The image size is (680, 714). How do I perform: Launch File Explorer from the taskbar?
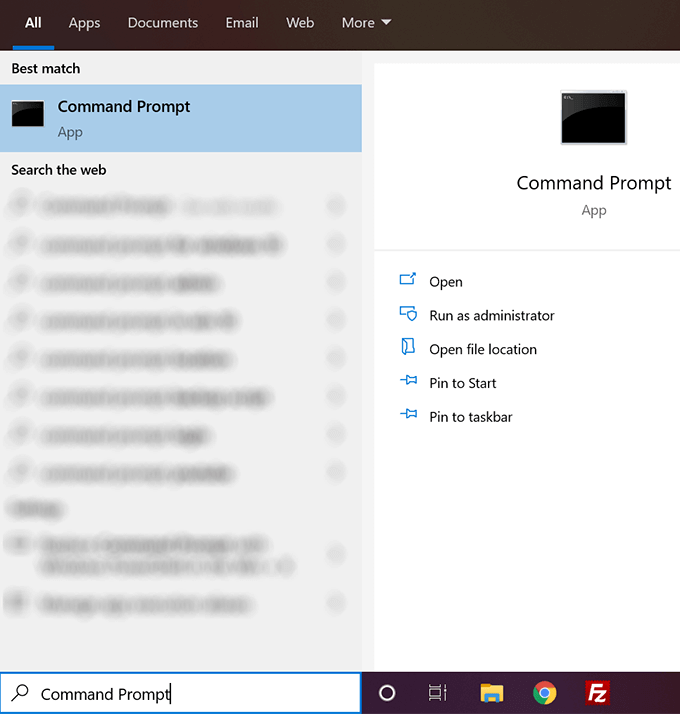pyautogui.click(x=491, y=693)
